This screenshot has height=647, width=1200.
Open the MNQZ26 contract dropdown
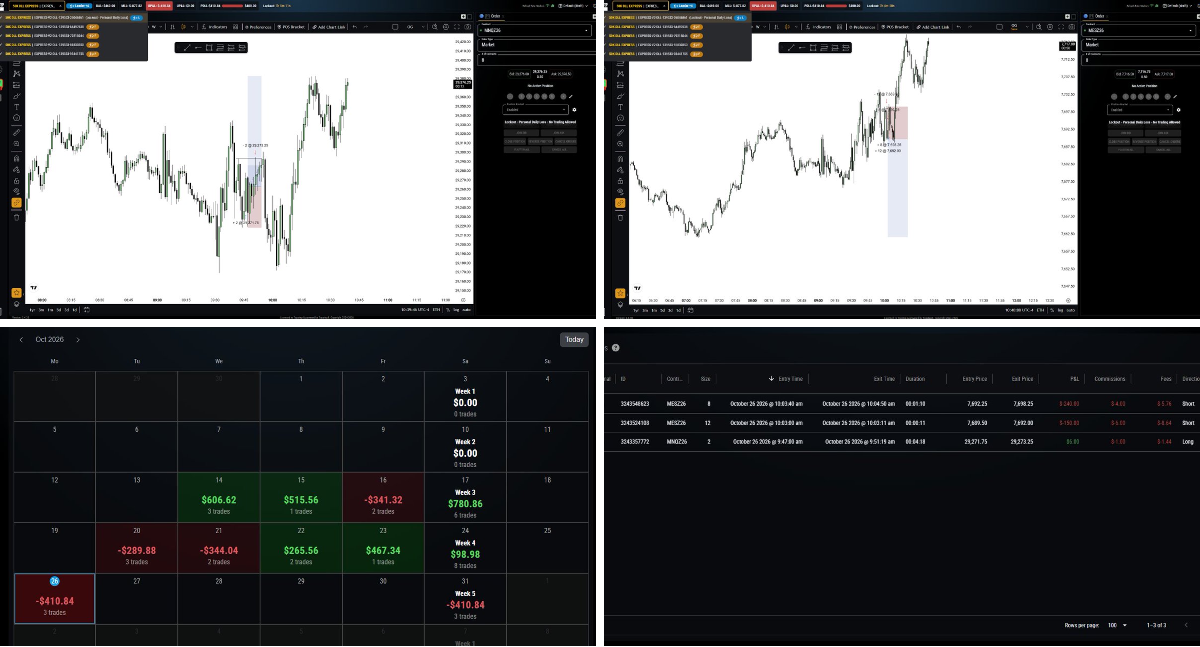pyautogui.click(x=535, y=30)
